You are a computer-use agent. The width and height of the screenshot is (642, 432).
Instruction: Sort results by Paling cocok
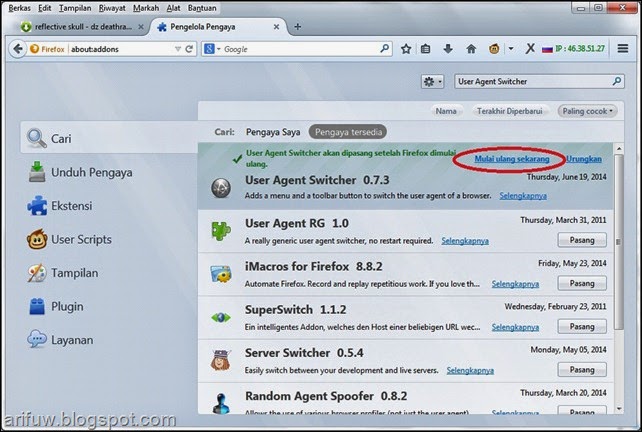(587, 111)
